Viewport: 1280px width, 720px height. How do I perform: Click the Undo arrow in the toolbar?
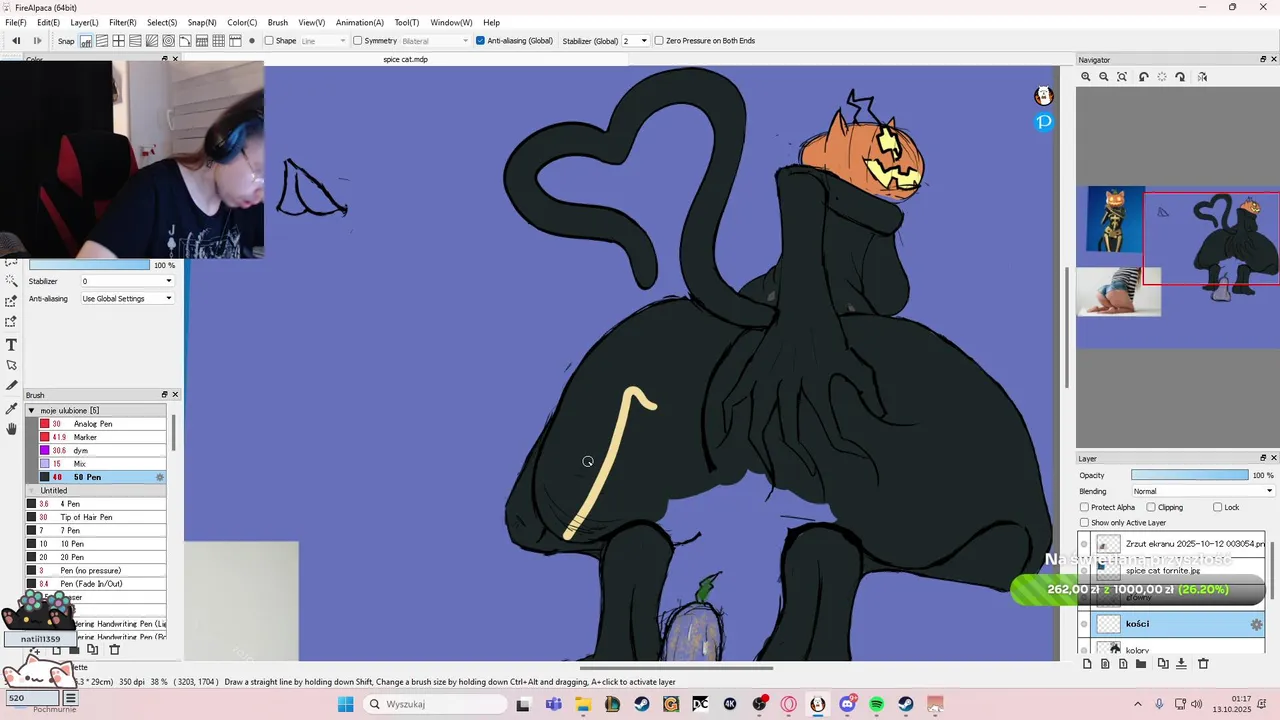[16, 41]
